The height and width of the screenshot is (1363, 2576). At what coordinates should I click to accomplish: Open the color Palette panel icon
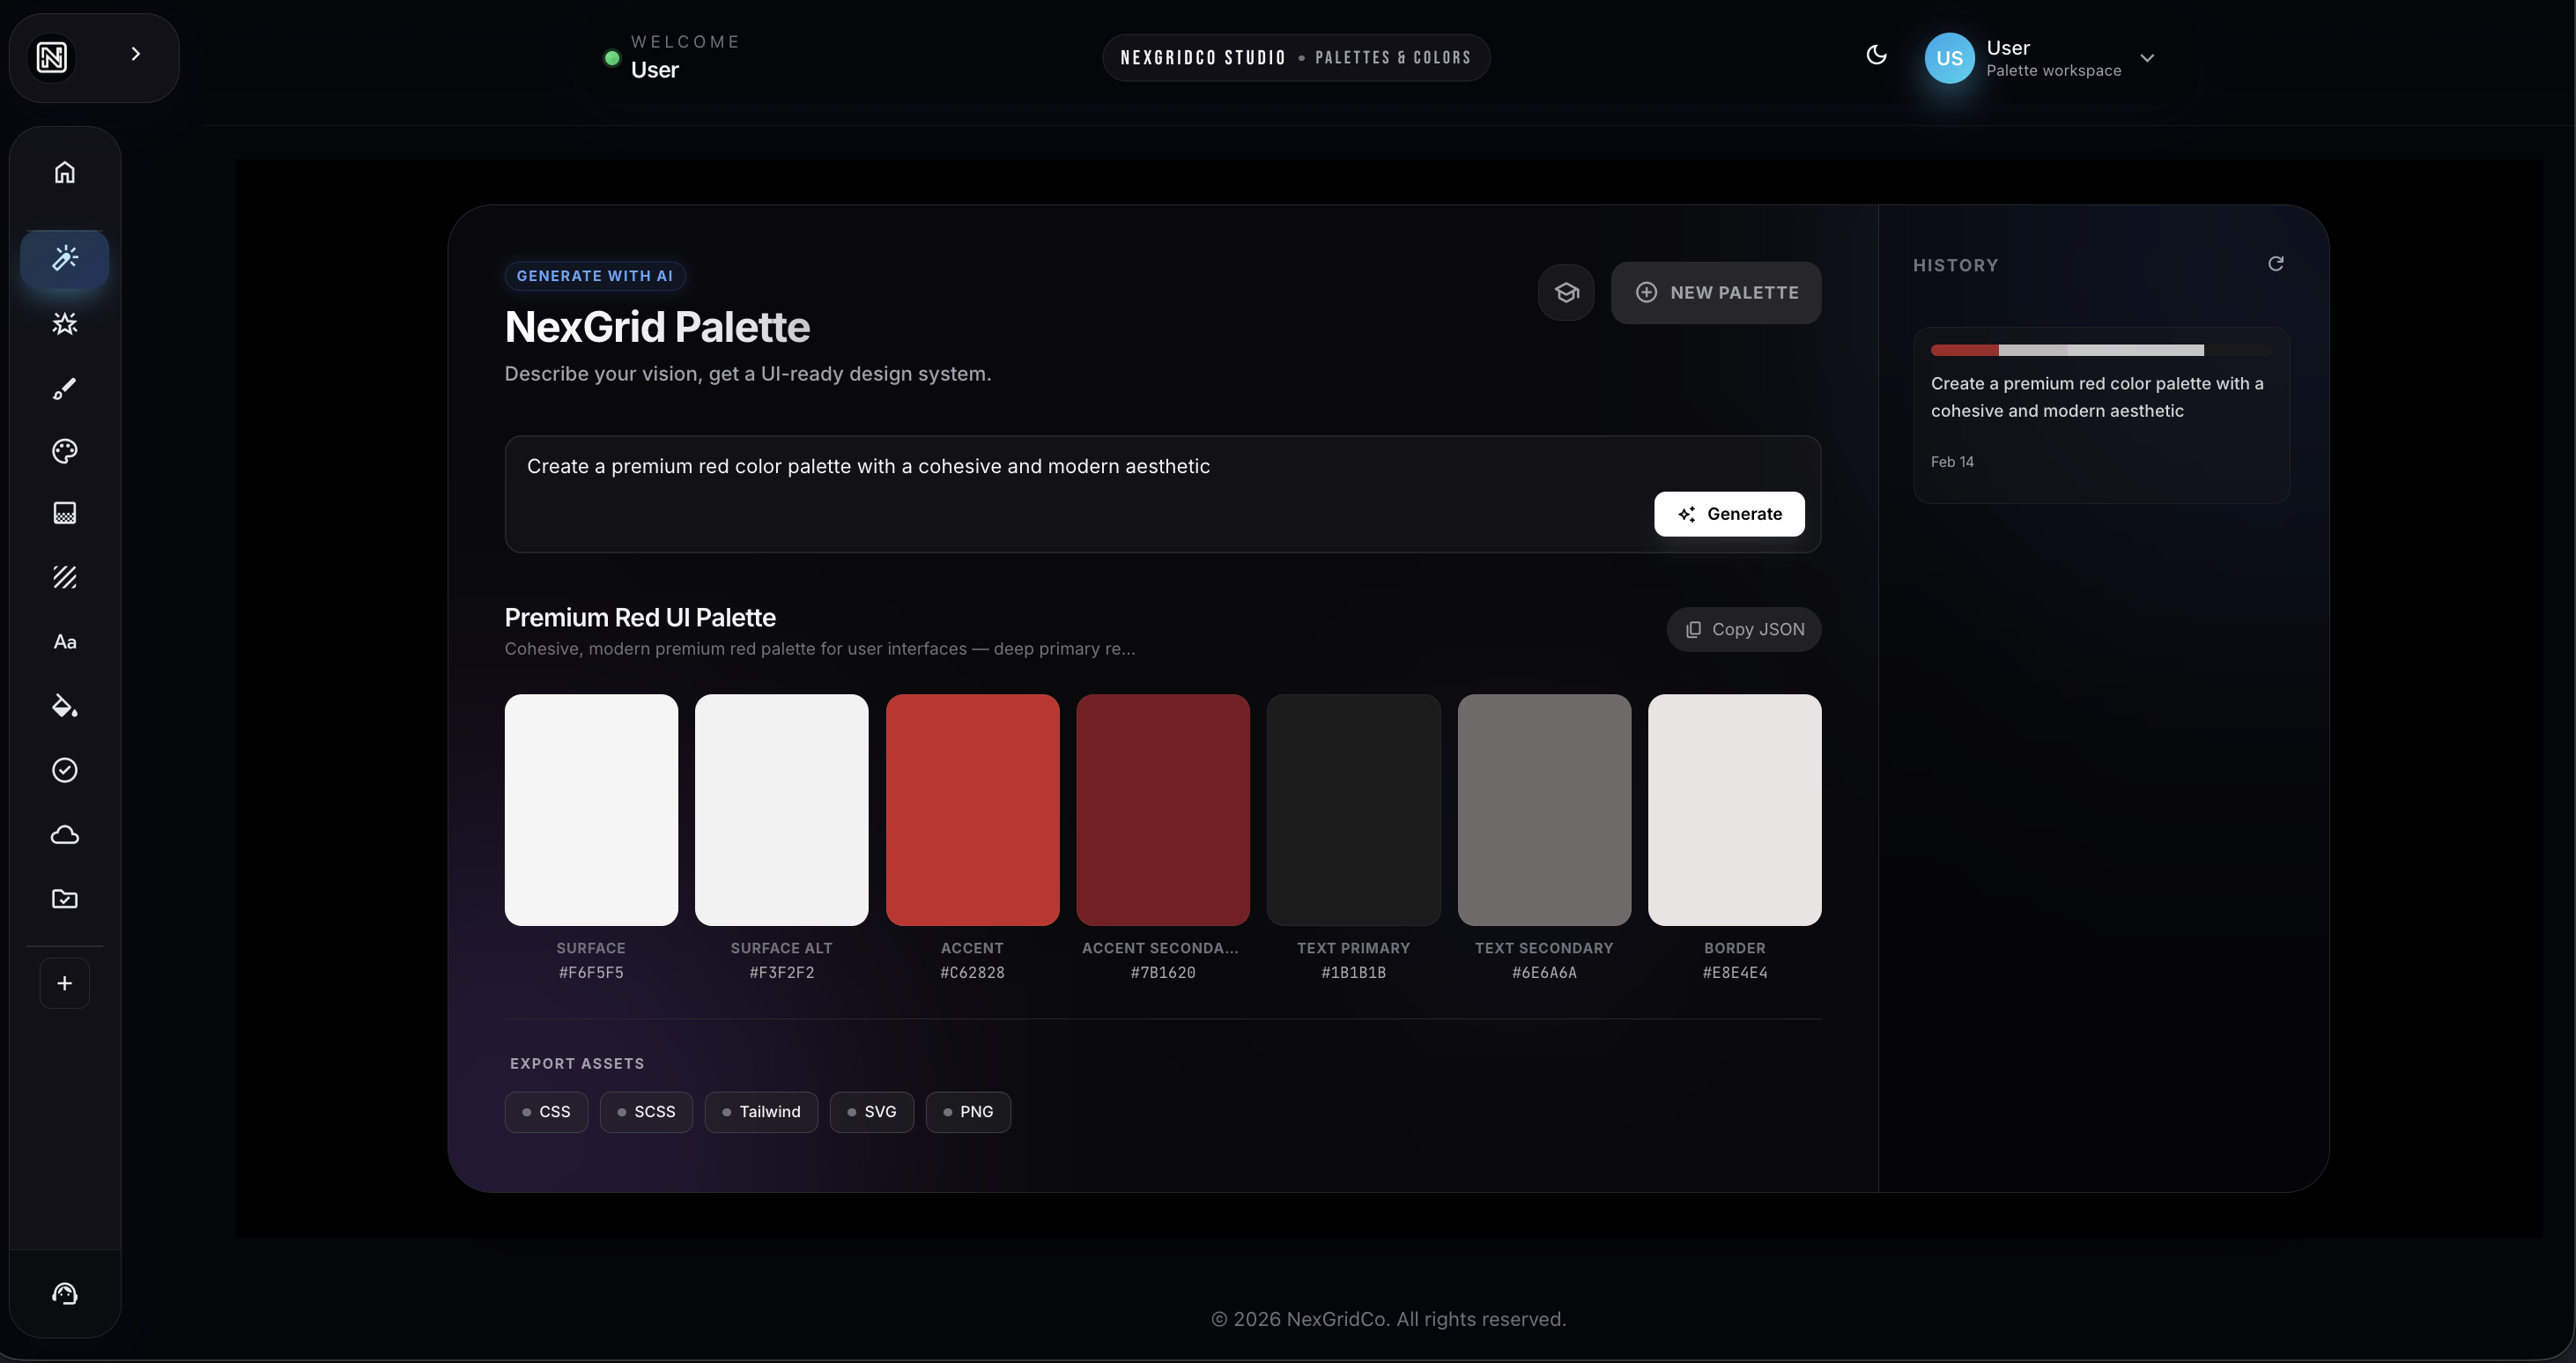64,451
